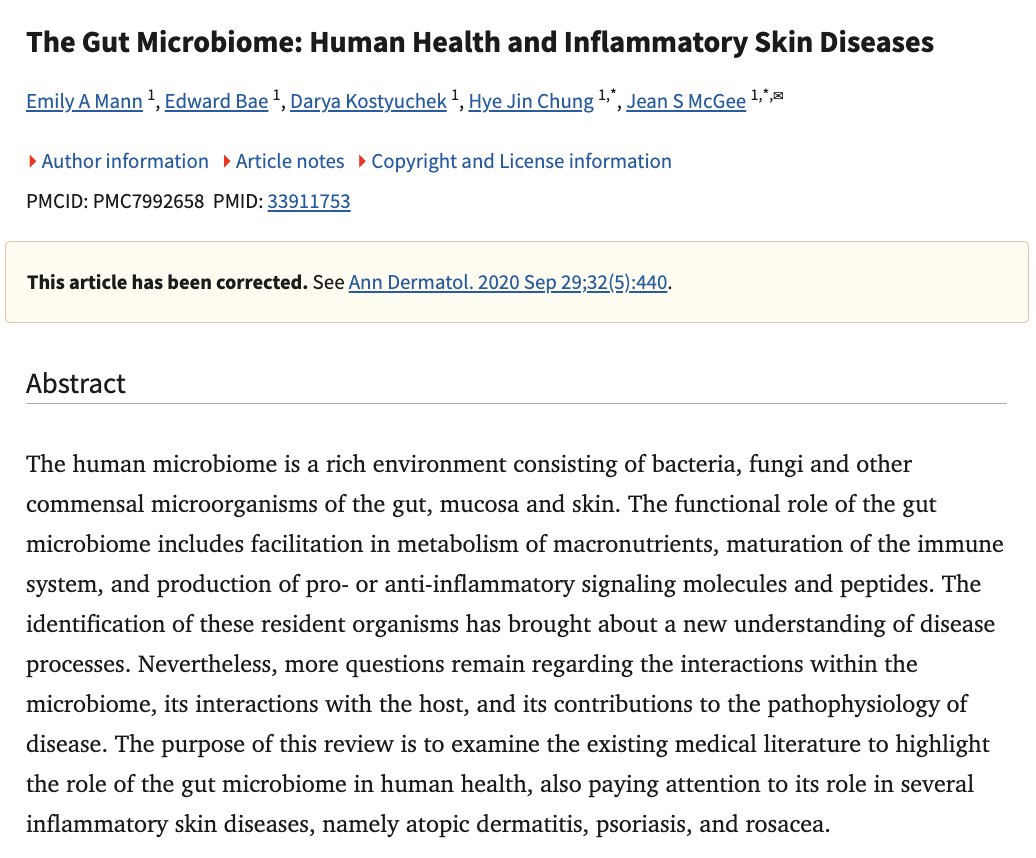Click the envelope icon after Jean S McGee
The width and height of the screenshot is (1036, 858).
tap(779, 96)
